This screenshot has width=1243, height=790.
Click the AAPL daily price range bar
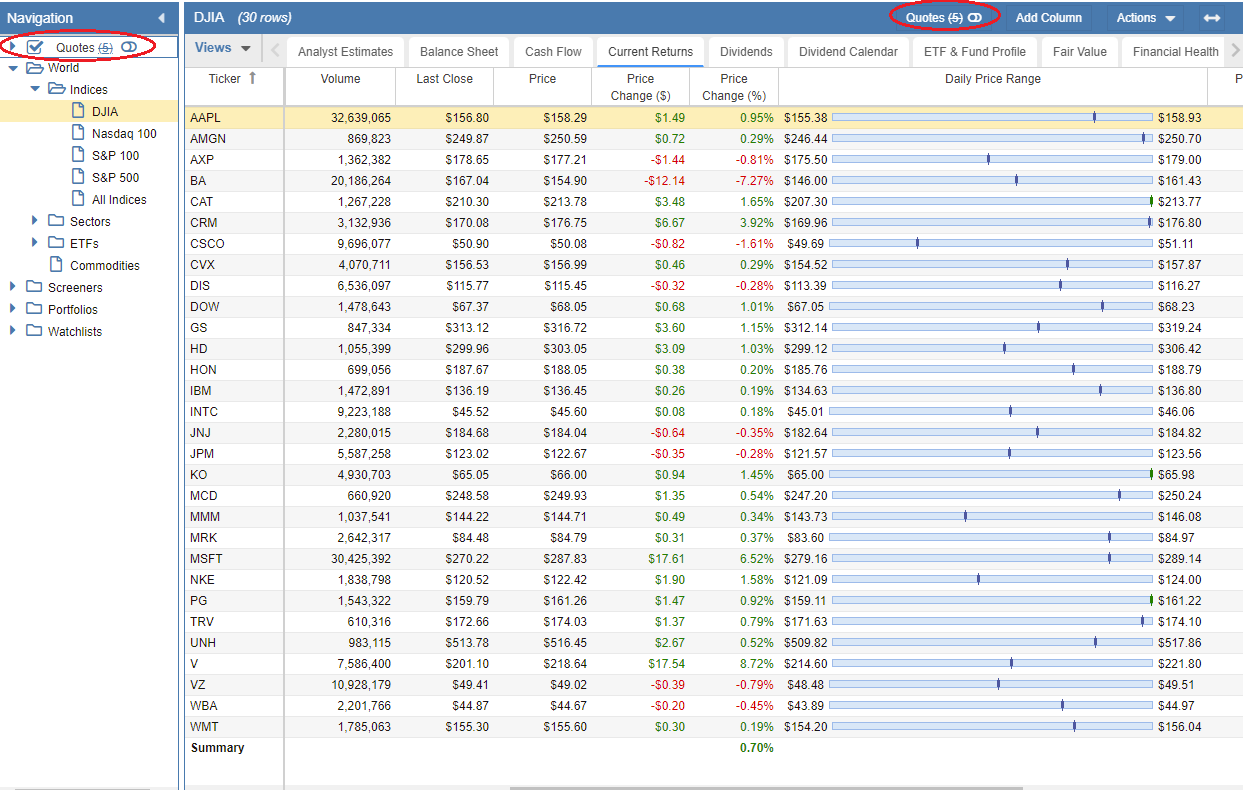pos(993,117)
